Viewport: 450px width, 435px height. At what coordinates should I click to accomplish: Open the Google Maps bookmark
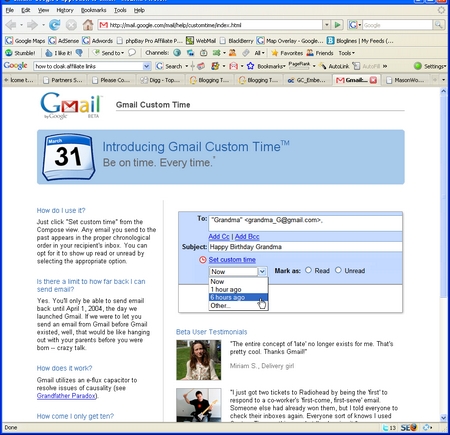pos(25,41)
